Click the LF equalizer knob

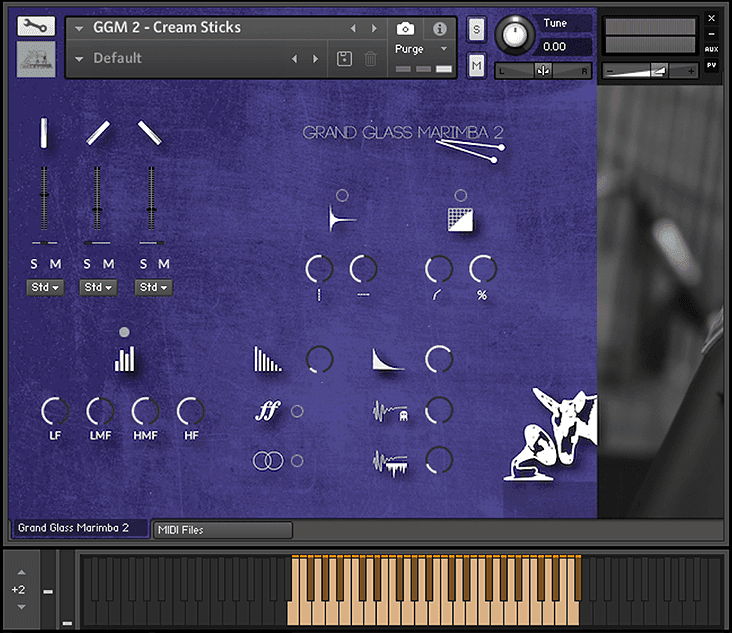pyautogui.click(x=55, y=411)
